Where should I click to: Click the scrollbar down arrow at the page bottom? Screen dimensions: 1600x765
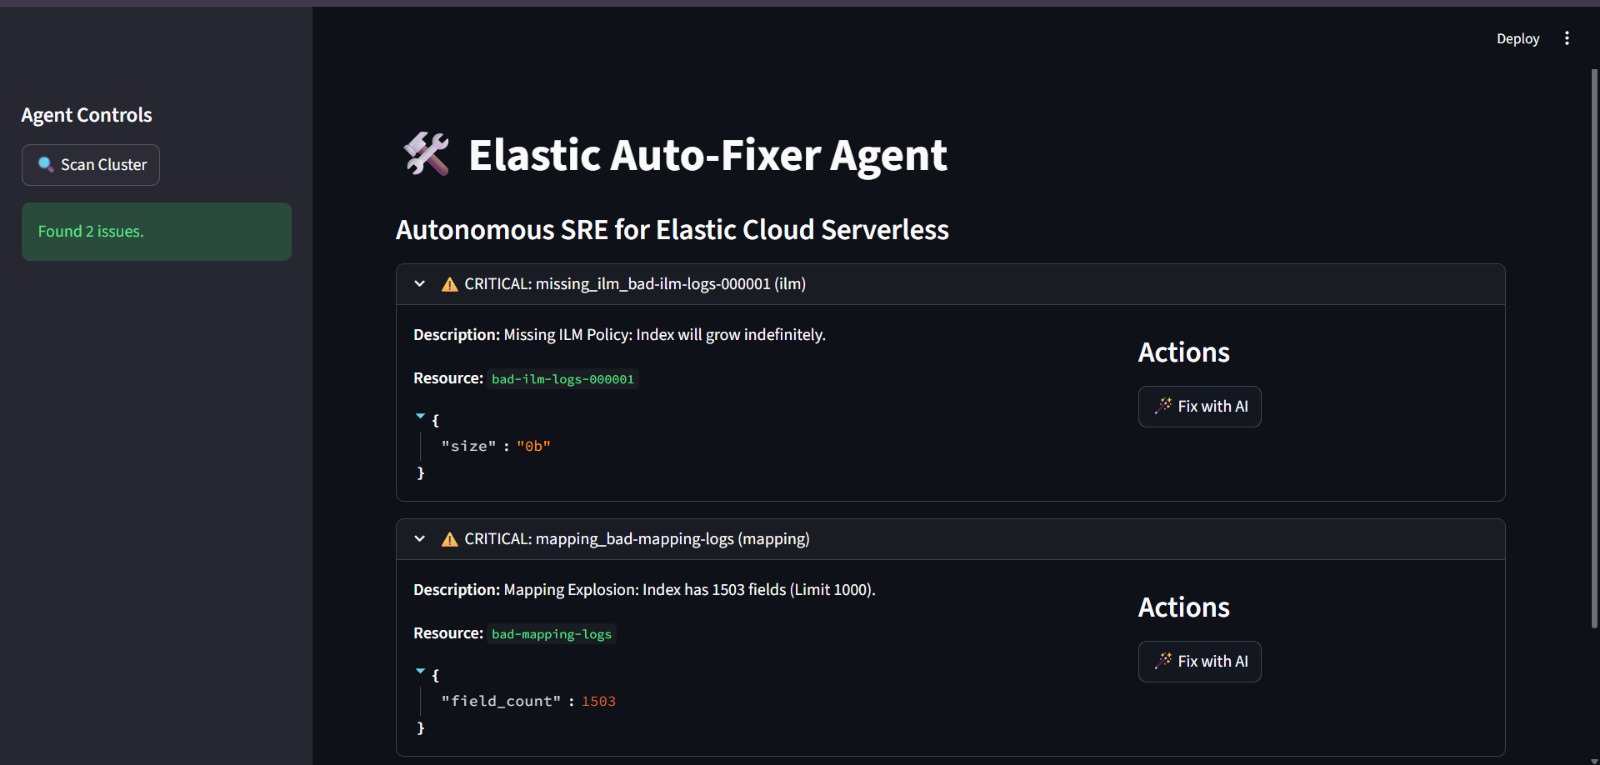pyautogui.click(x=1594, y=760)
